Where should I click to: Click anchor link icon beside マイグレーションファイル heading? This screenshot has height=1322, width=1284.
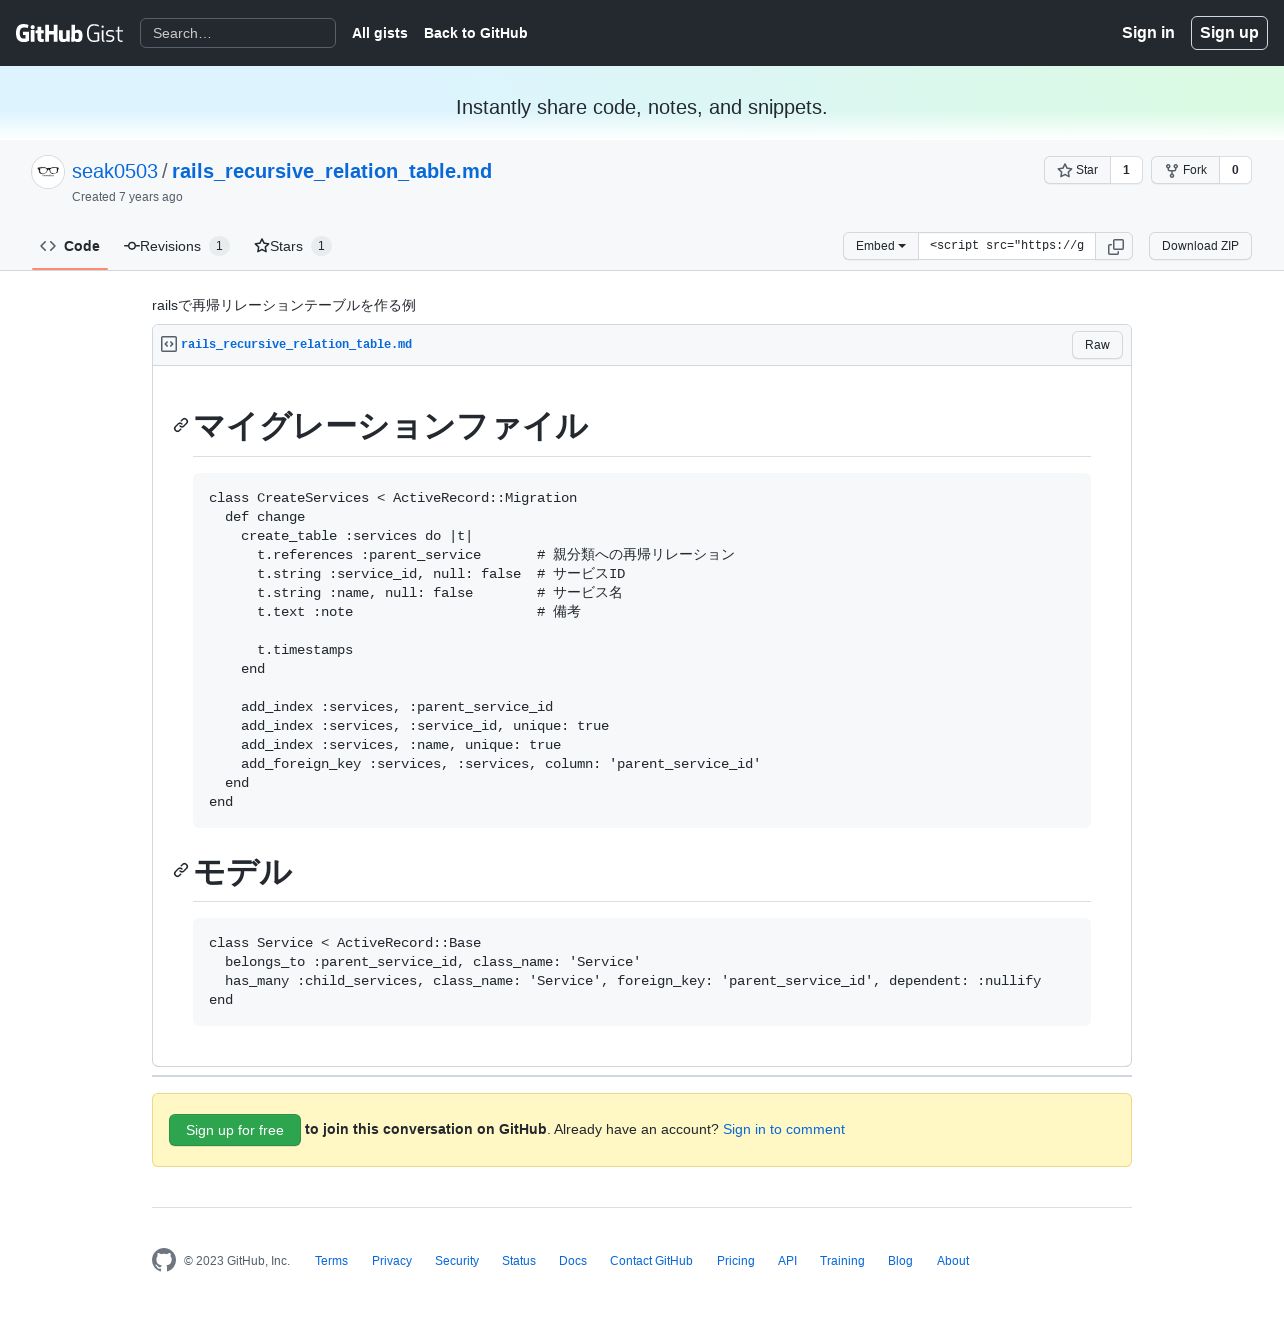tap(181, 425)
